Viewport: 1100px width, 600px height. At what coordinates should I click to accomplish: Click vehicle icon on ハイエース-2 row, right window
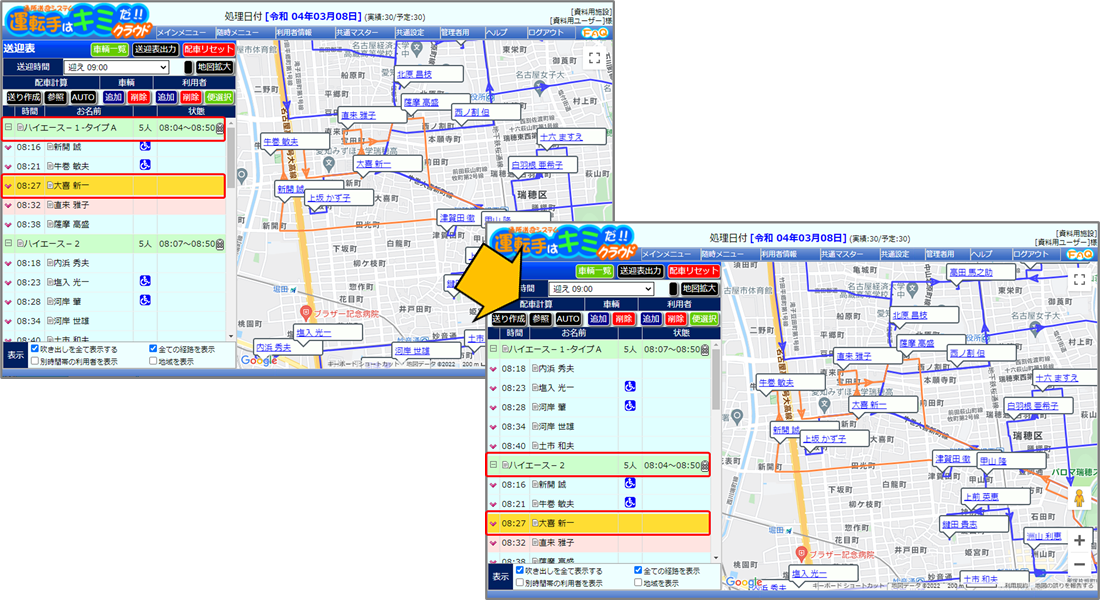coord(705,465)
